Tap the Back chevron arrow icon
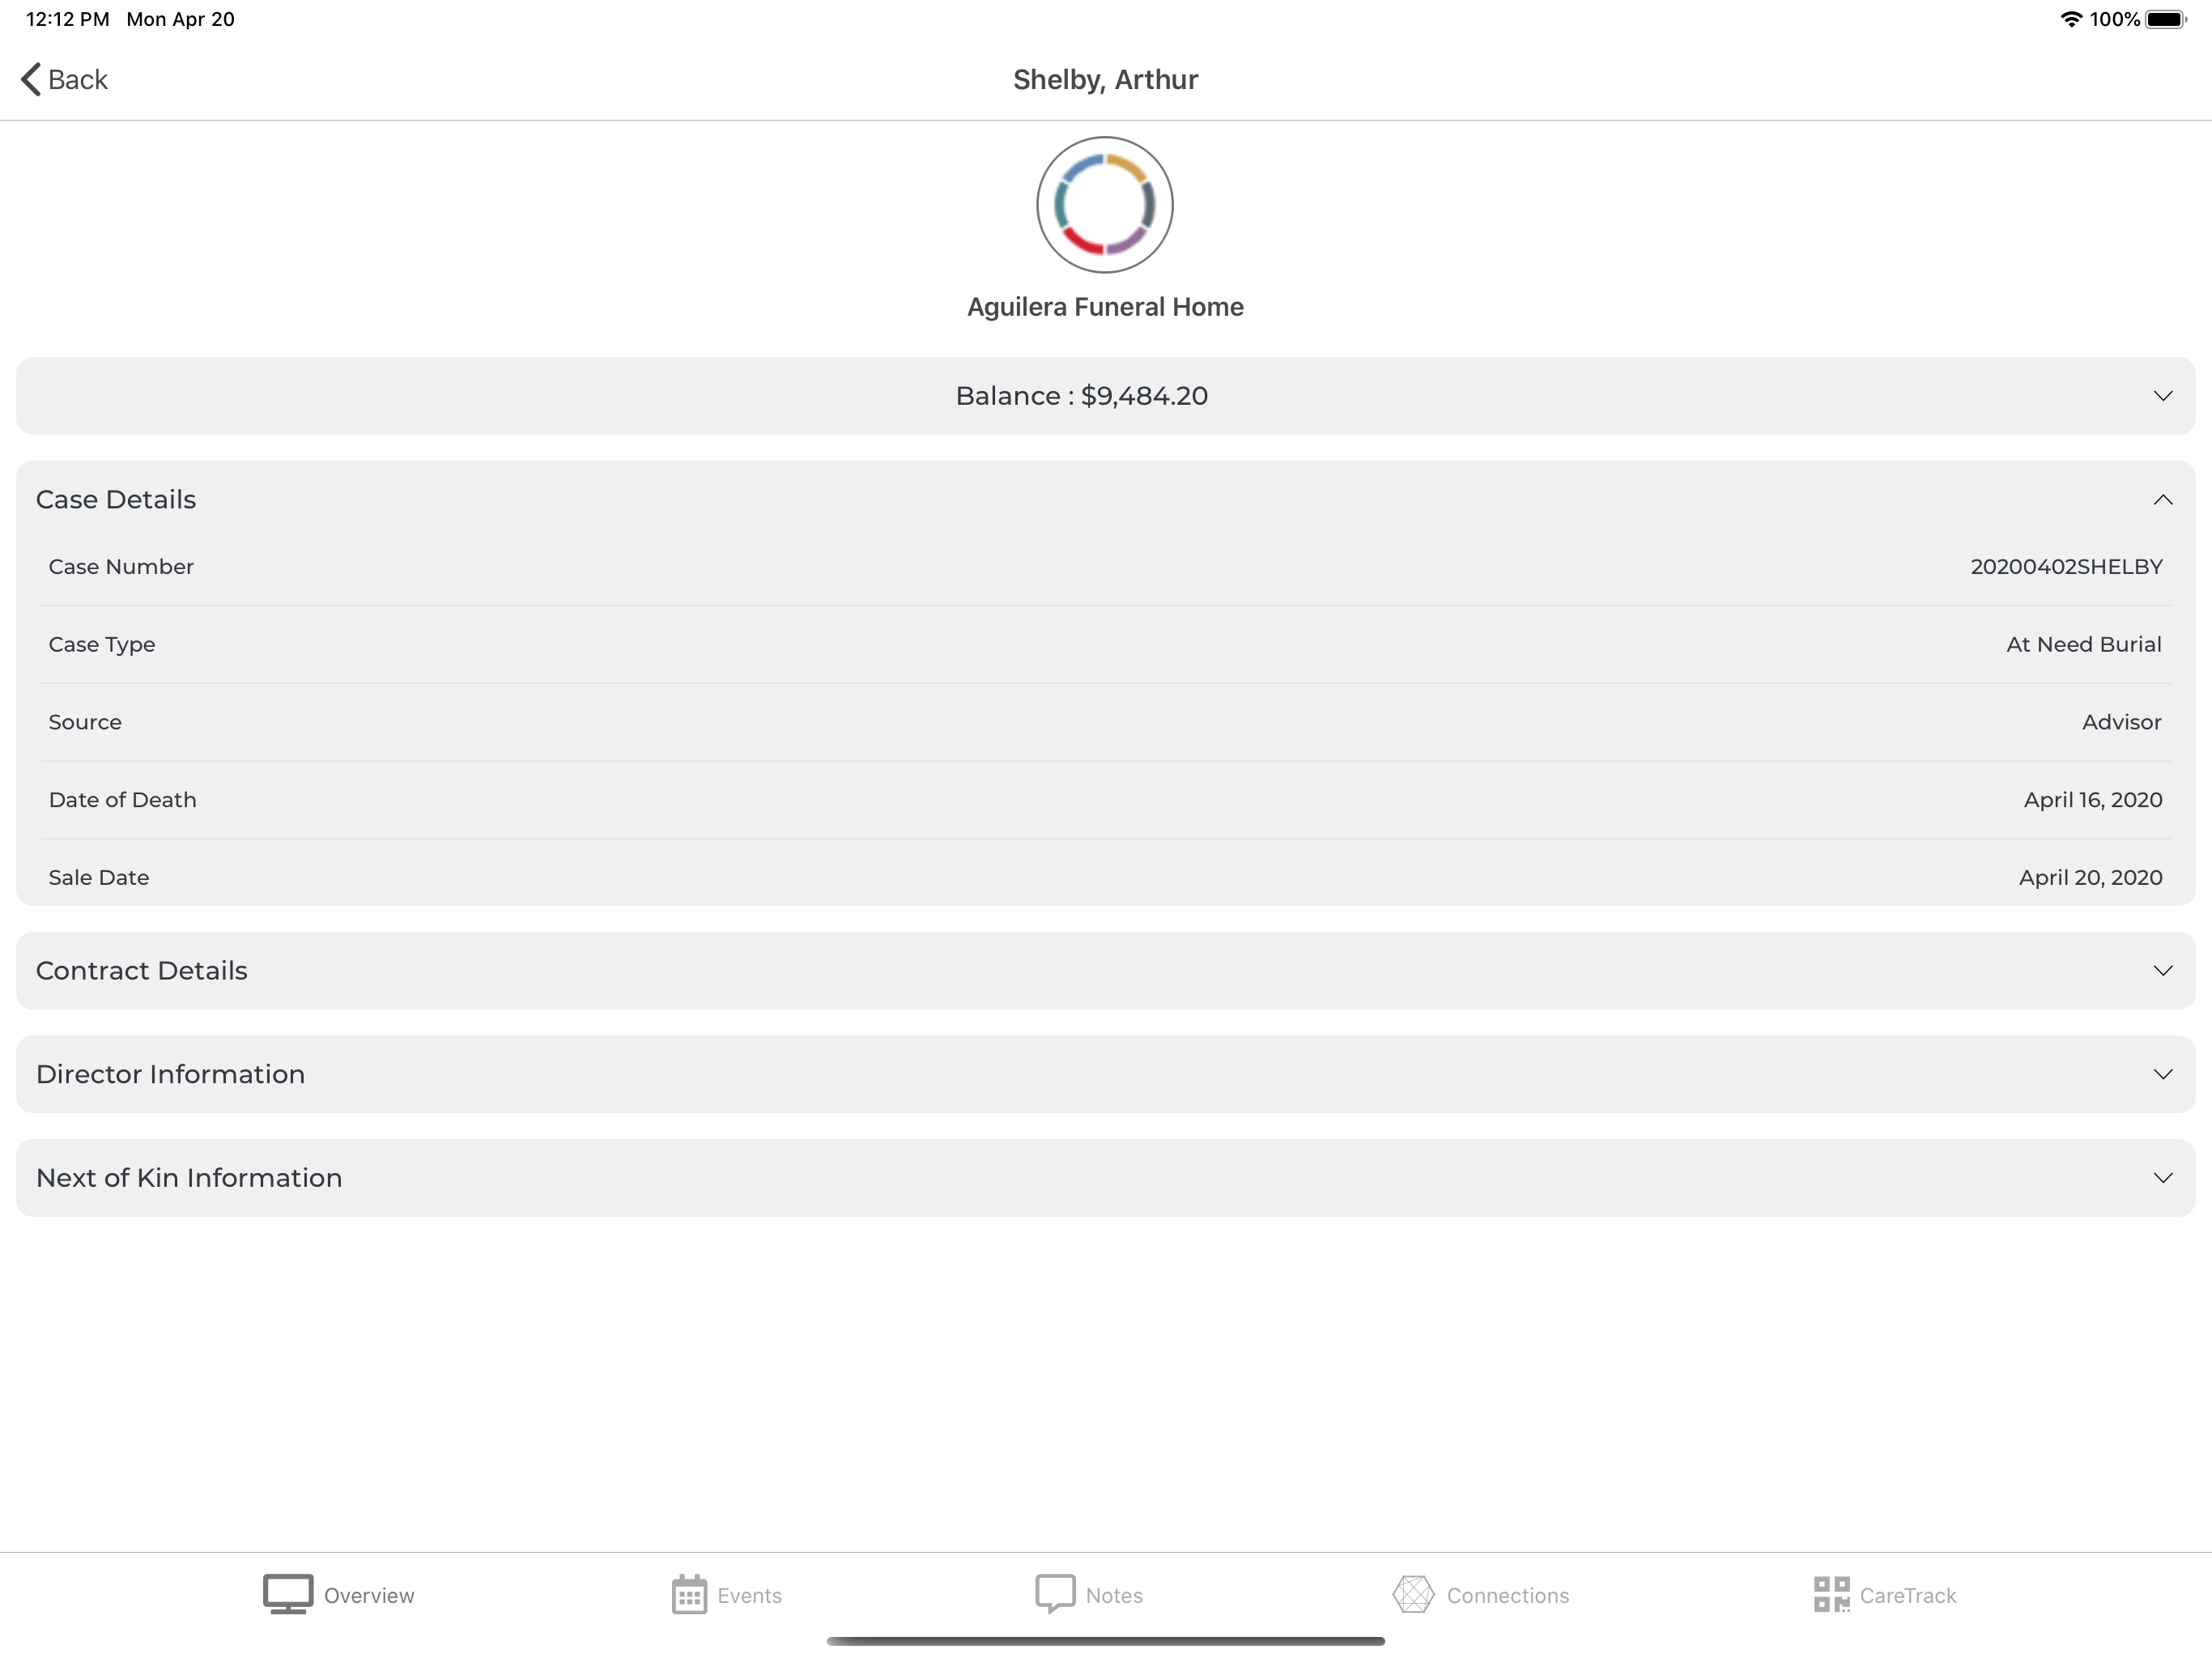This screenshot has height=1658, width=2212. [31, 79]
